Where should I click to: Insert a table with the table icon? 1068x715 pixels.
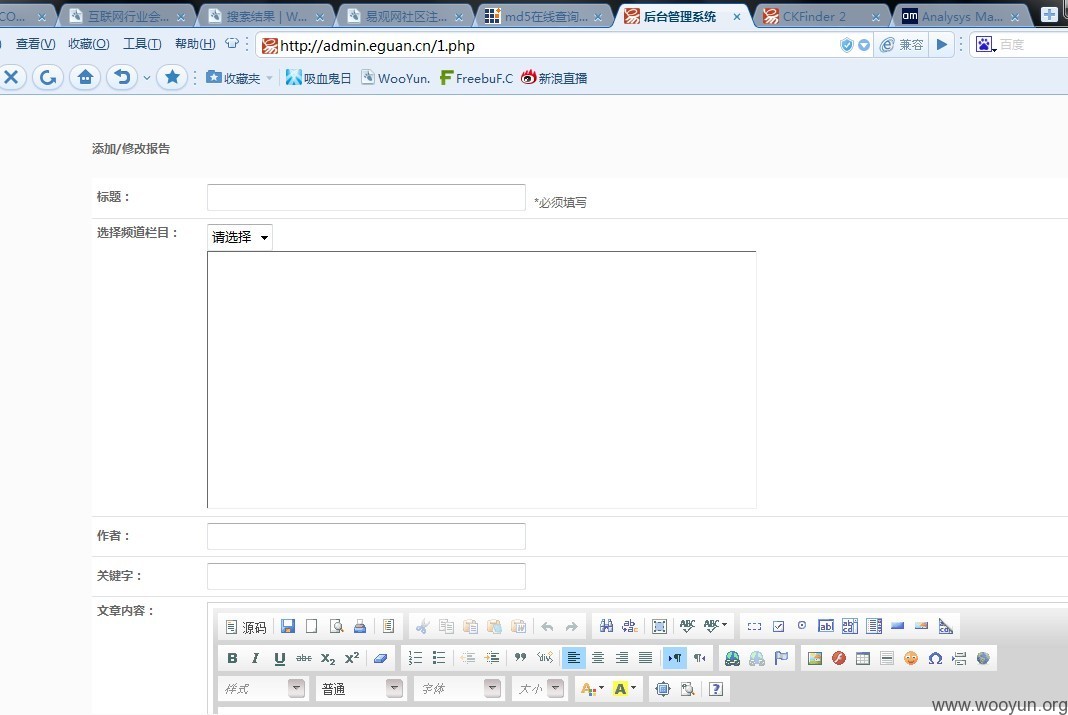pyautogui.click(x=862, y=658)
